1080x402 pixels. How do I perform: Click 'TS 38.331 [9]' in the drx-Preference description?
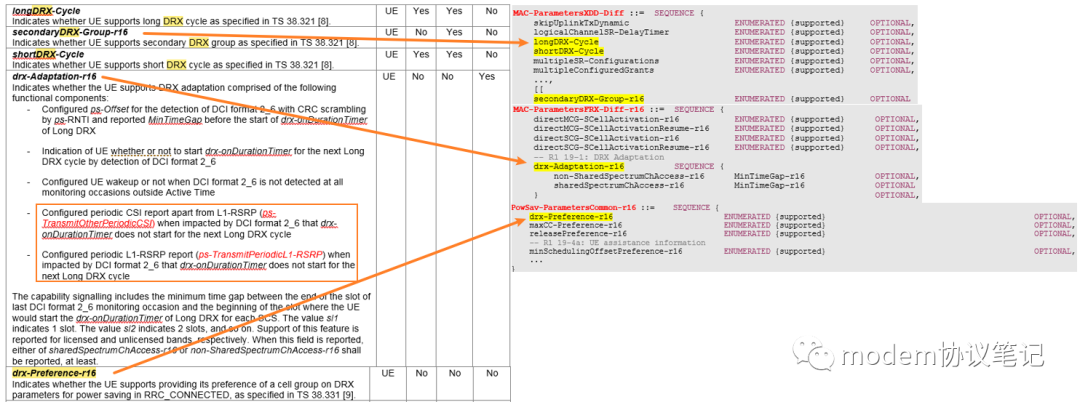[x=325, y=394]
